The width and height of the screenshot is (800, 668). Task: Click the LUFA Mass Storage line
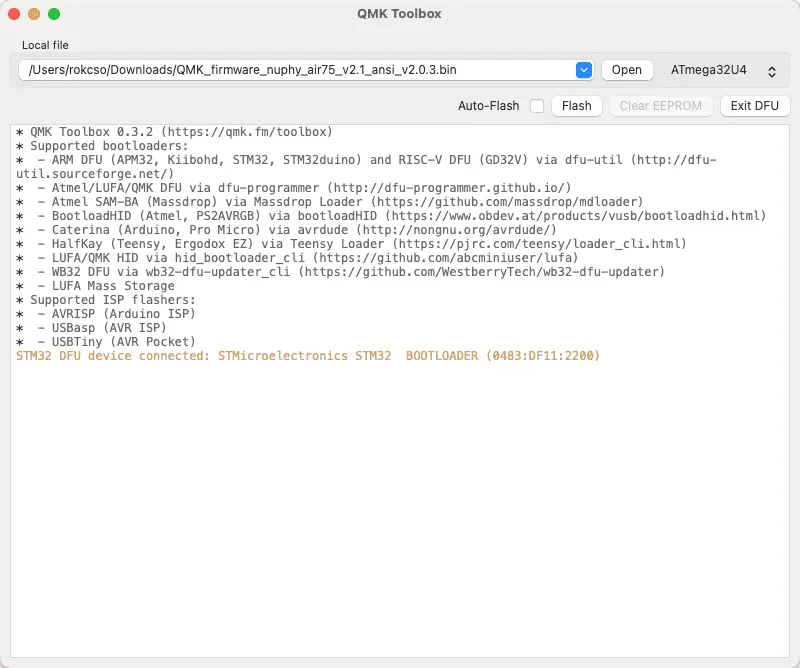tap(95, 286)
